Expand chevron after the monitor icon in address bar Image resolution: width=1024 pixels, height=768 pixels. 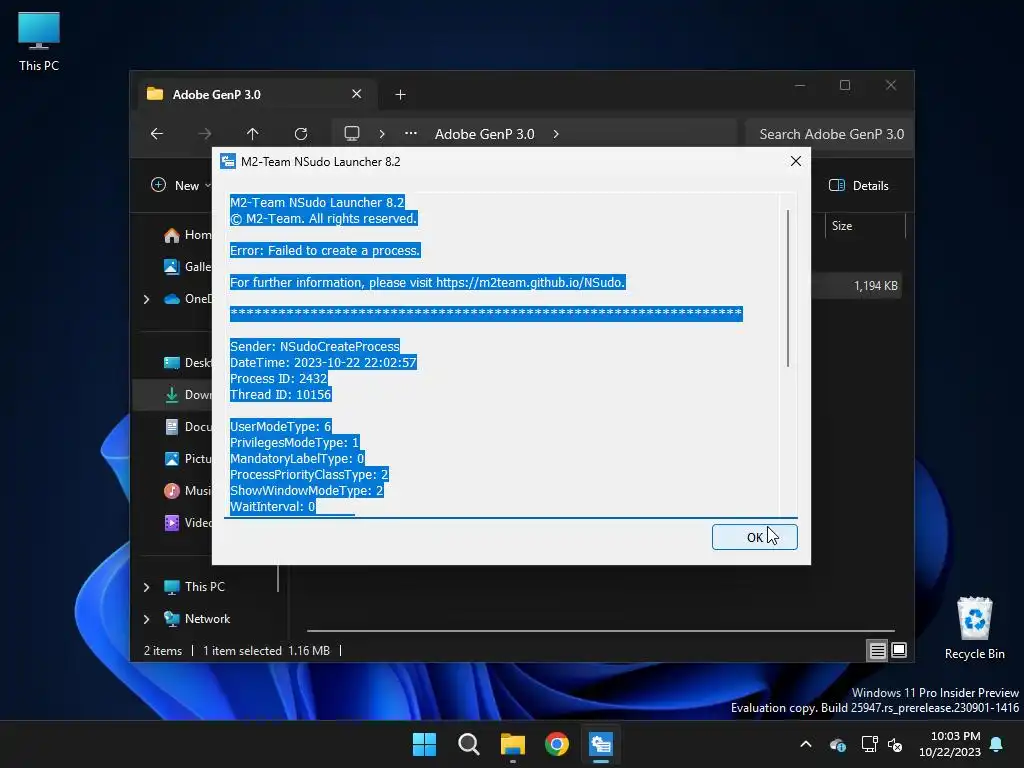(x=382, y=134)
